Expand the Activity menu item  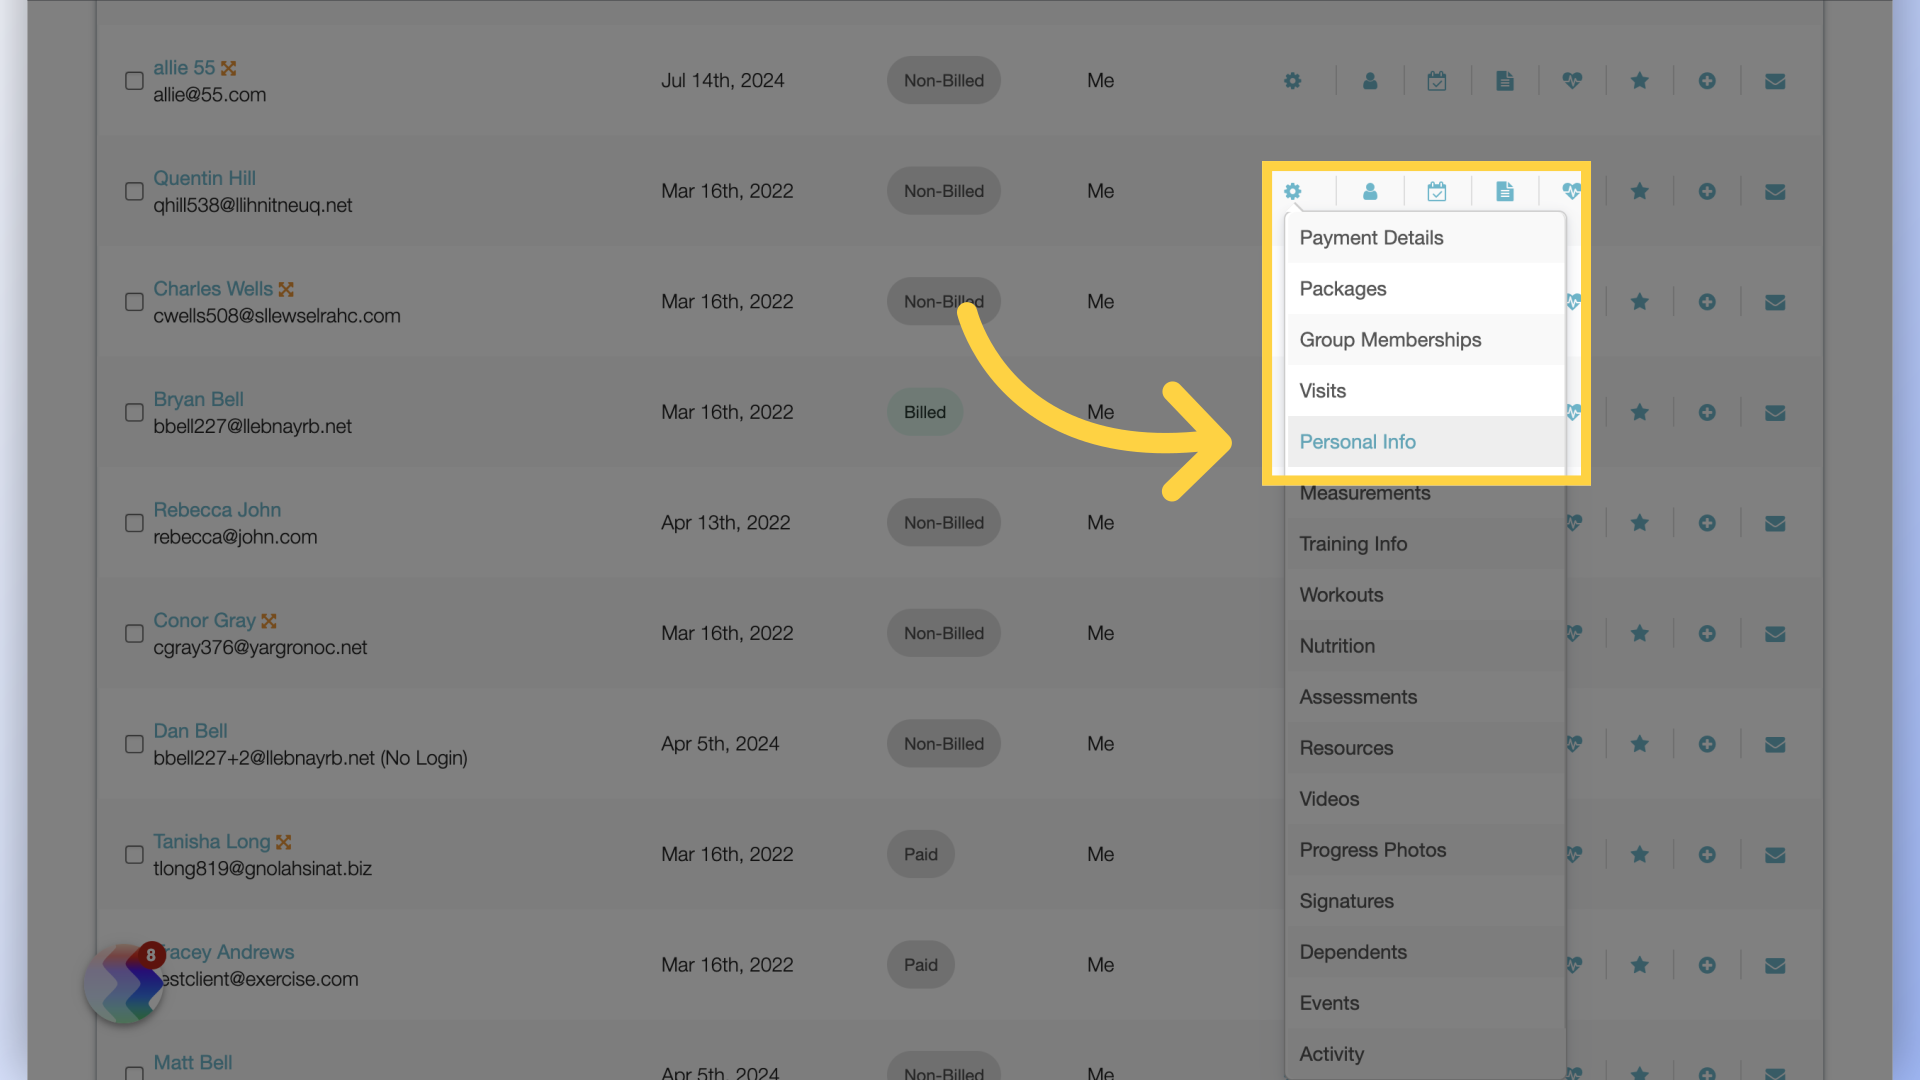pos(1331,1052)
